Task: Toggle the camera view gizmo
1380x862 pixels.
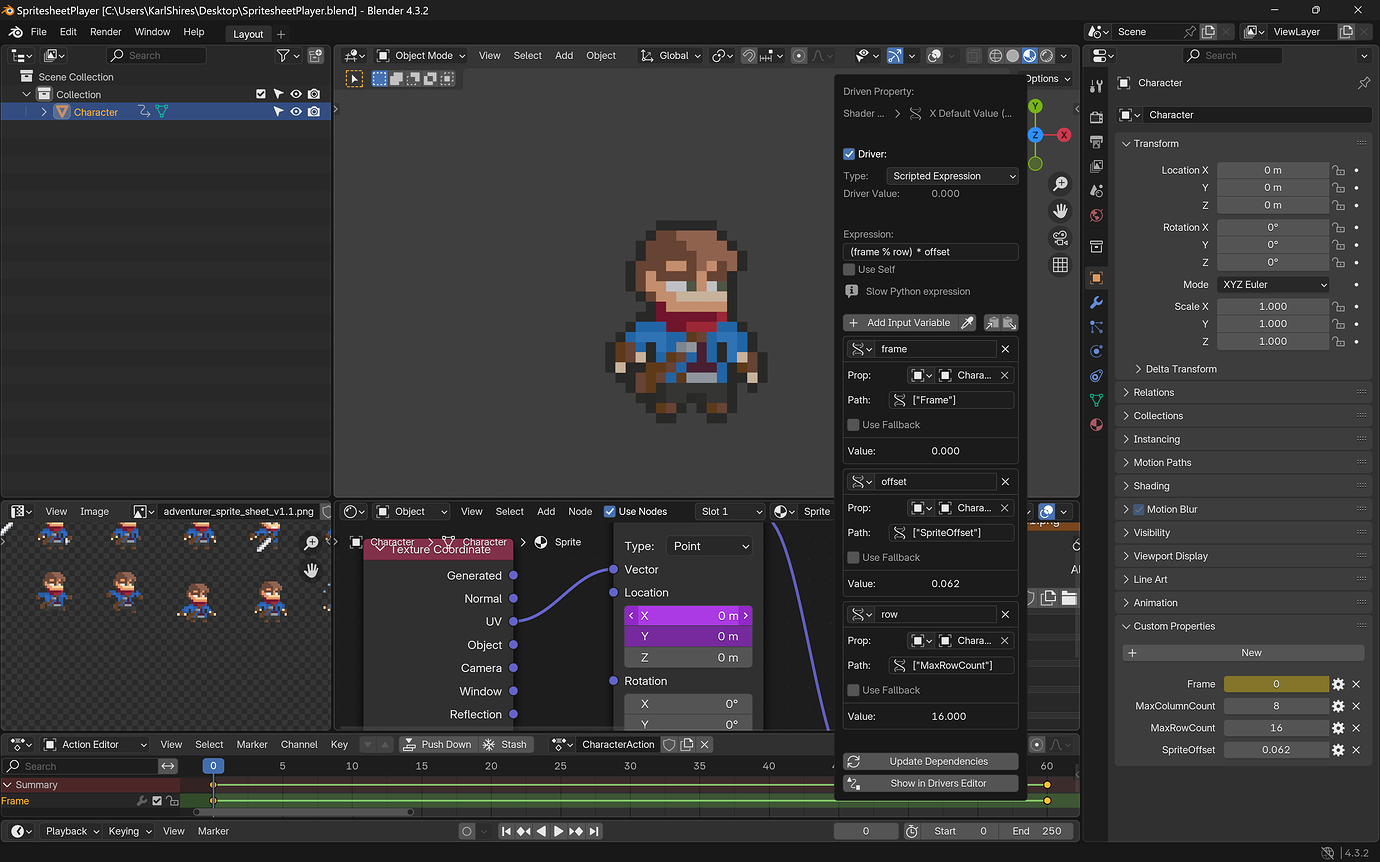Action: [x=1060, y=238]
